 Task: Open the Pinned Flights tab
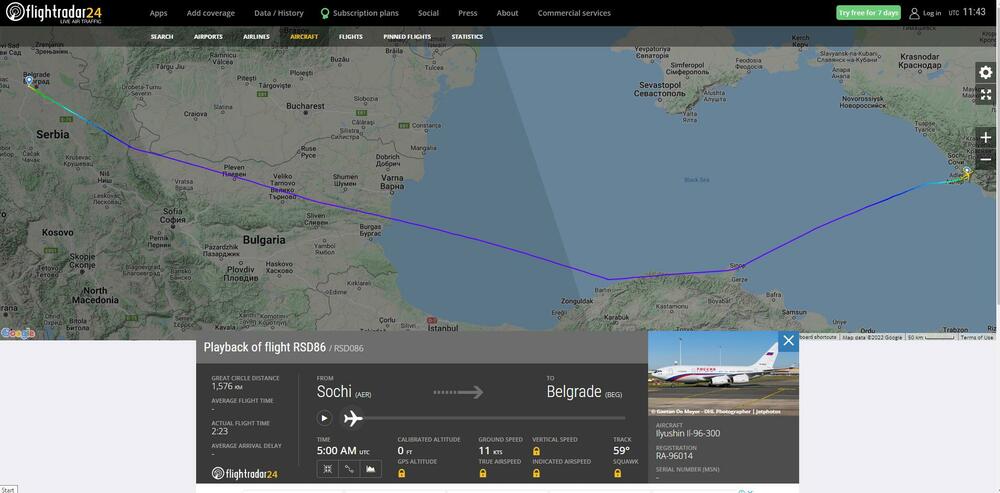click(407, 37)
